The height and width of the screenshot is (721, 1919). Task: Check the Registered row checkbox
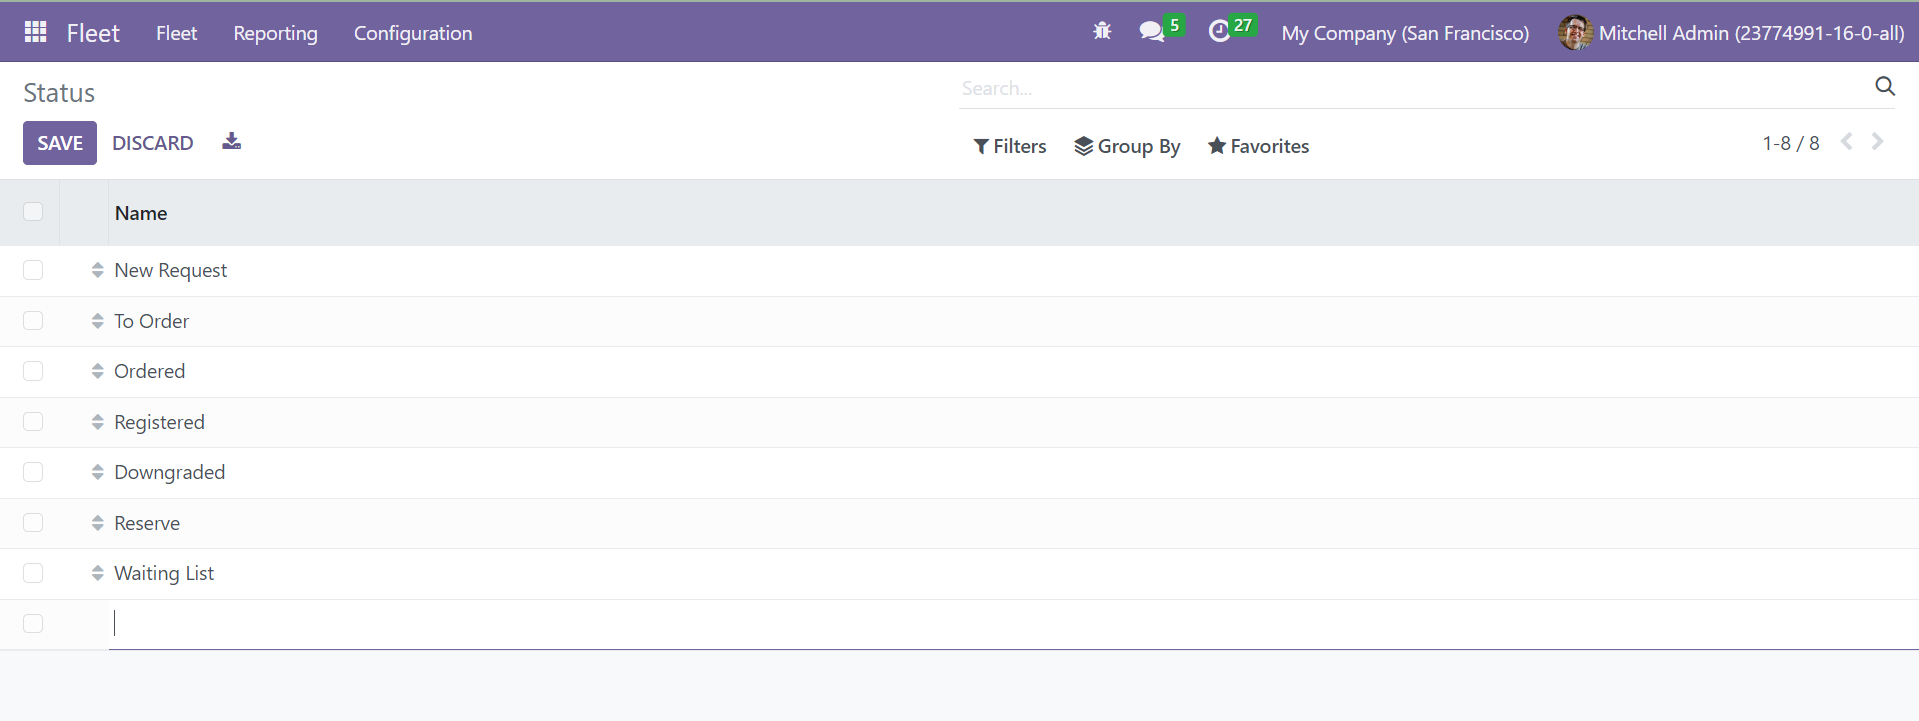coord(33,421)
